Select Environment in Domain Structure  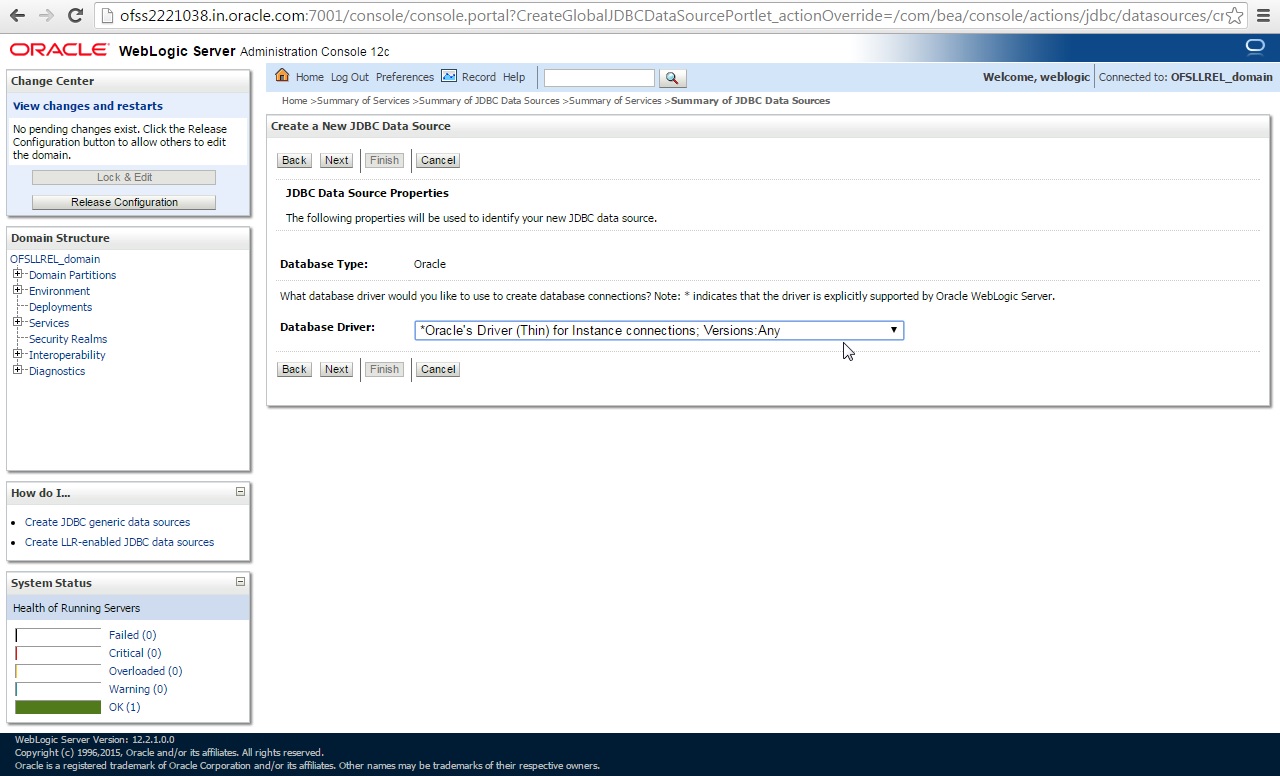(x=59, y=291)
